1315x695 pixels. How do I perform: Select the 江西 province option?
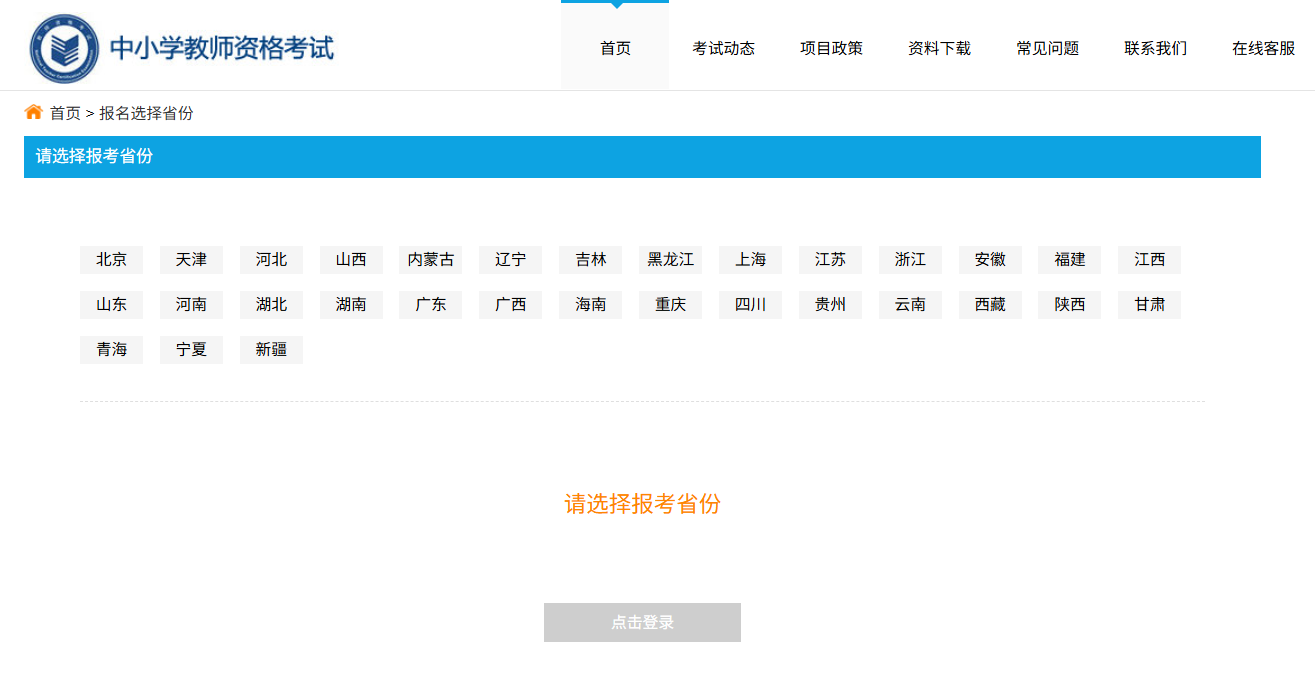1149,260
